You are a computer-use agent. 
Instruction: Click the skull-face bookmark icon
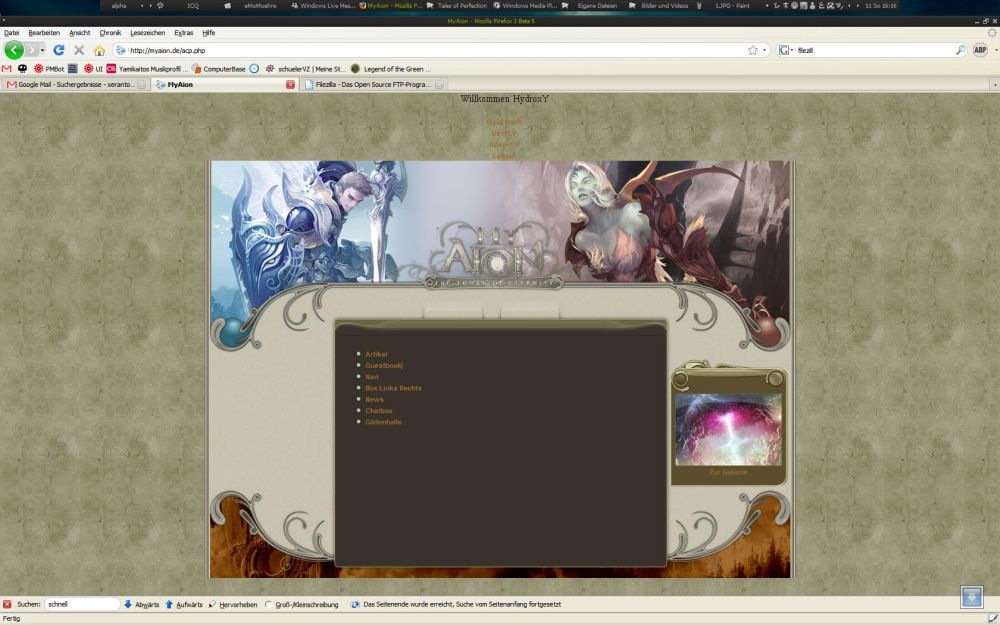(22, 68)
